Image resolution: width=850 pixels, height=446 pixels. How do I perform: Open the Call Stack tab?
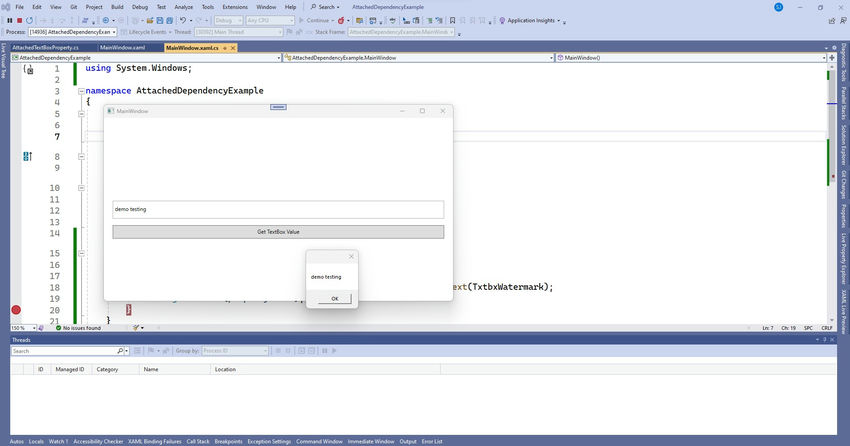198,442
